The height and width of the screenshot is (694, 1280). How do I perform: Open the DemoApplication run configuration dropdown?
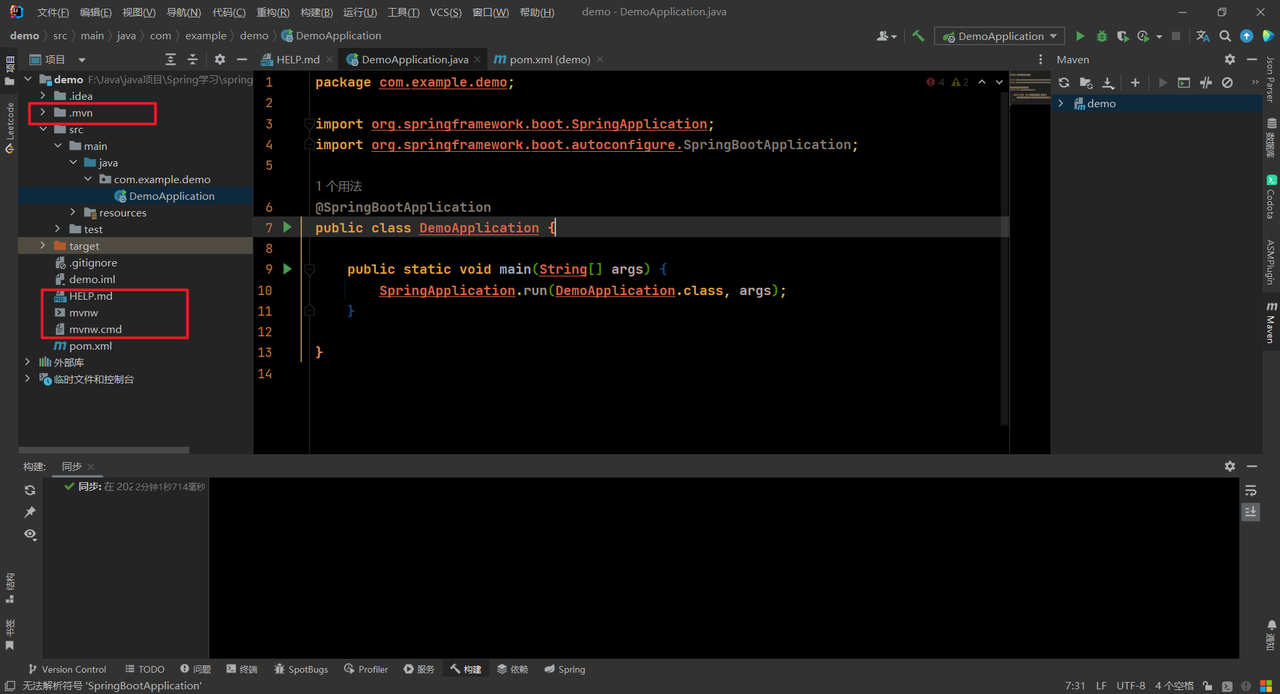click(1000, 36)
